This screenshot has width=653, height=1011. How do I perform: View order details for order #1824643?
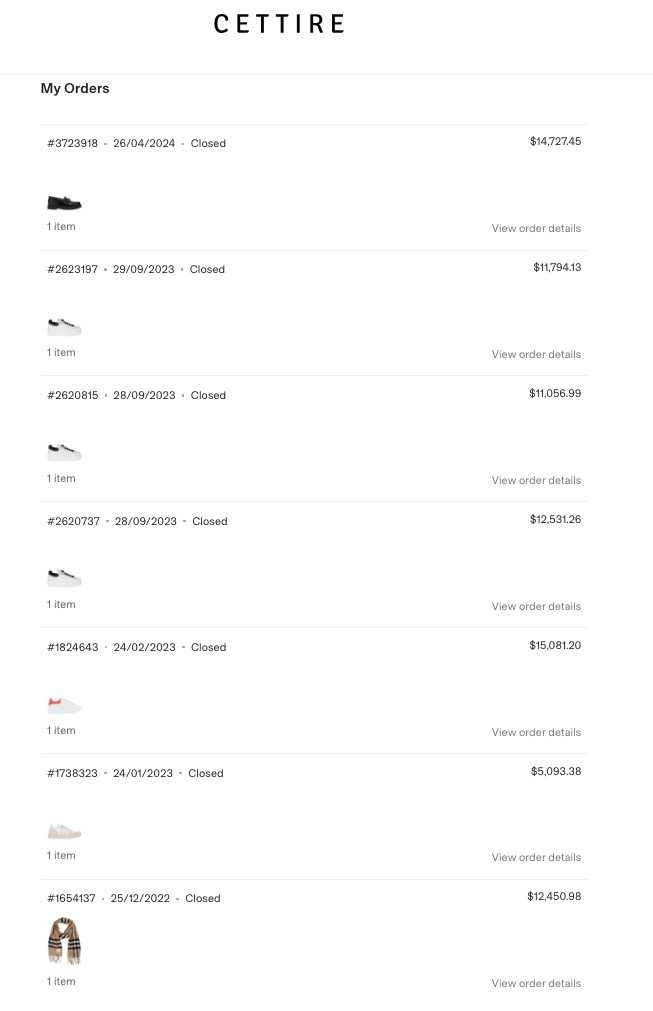pos(536,732)
